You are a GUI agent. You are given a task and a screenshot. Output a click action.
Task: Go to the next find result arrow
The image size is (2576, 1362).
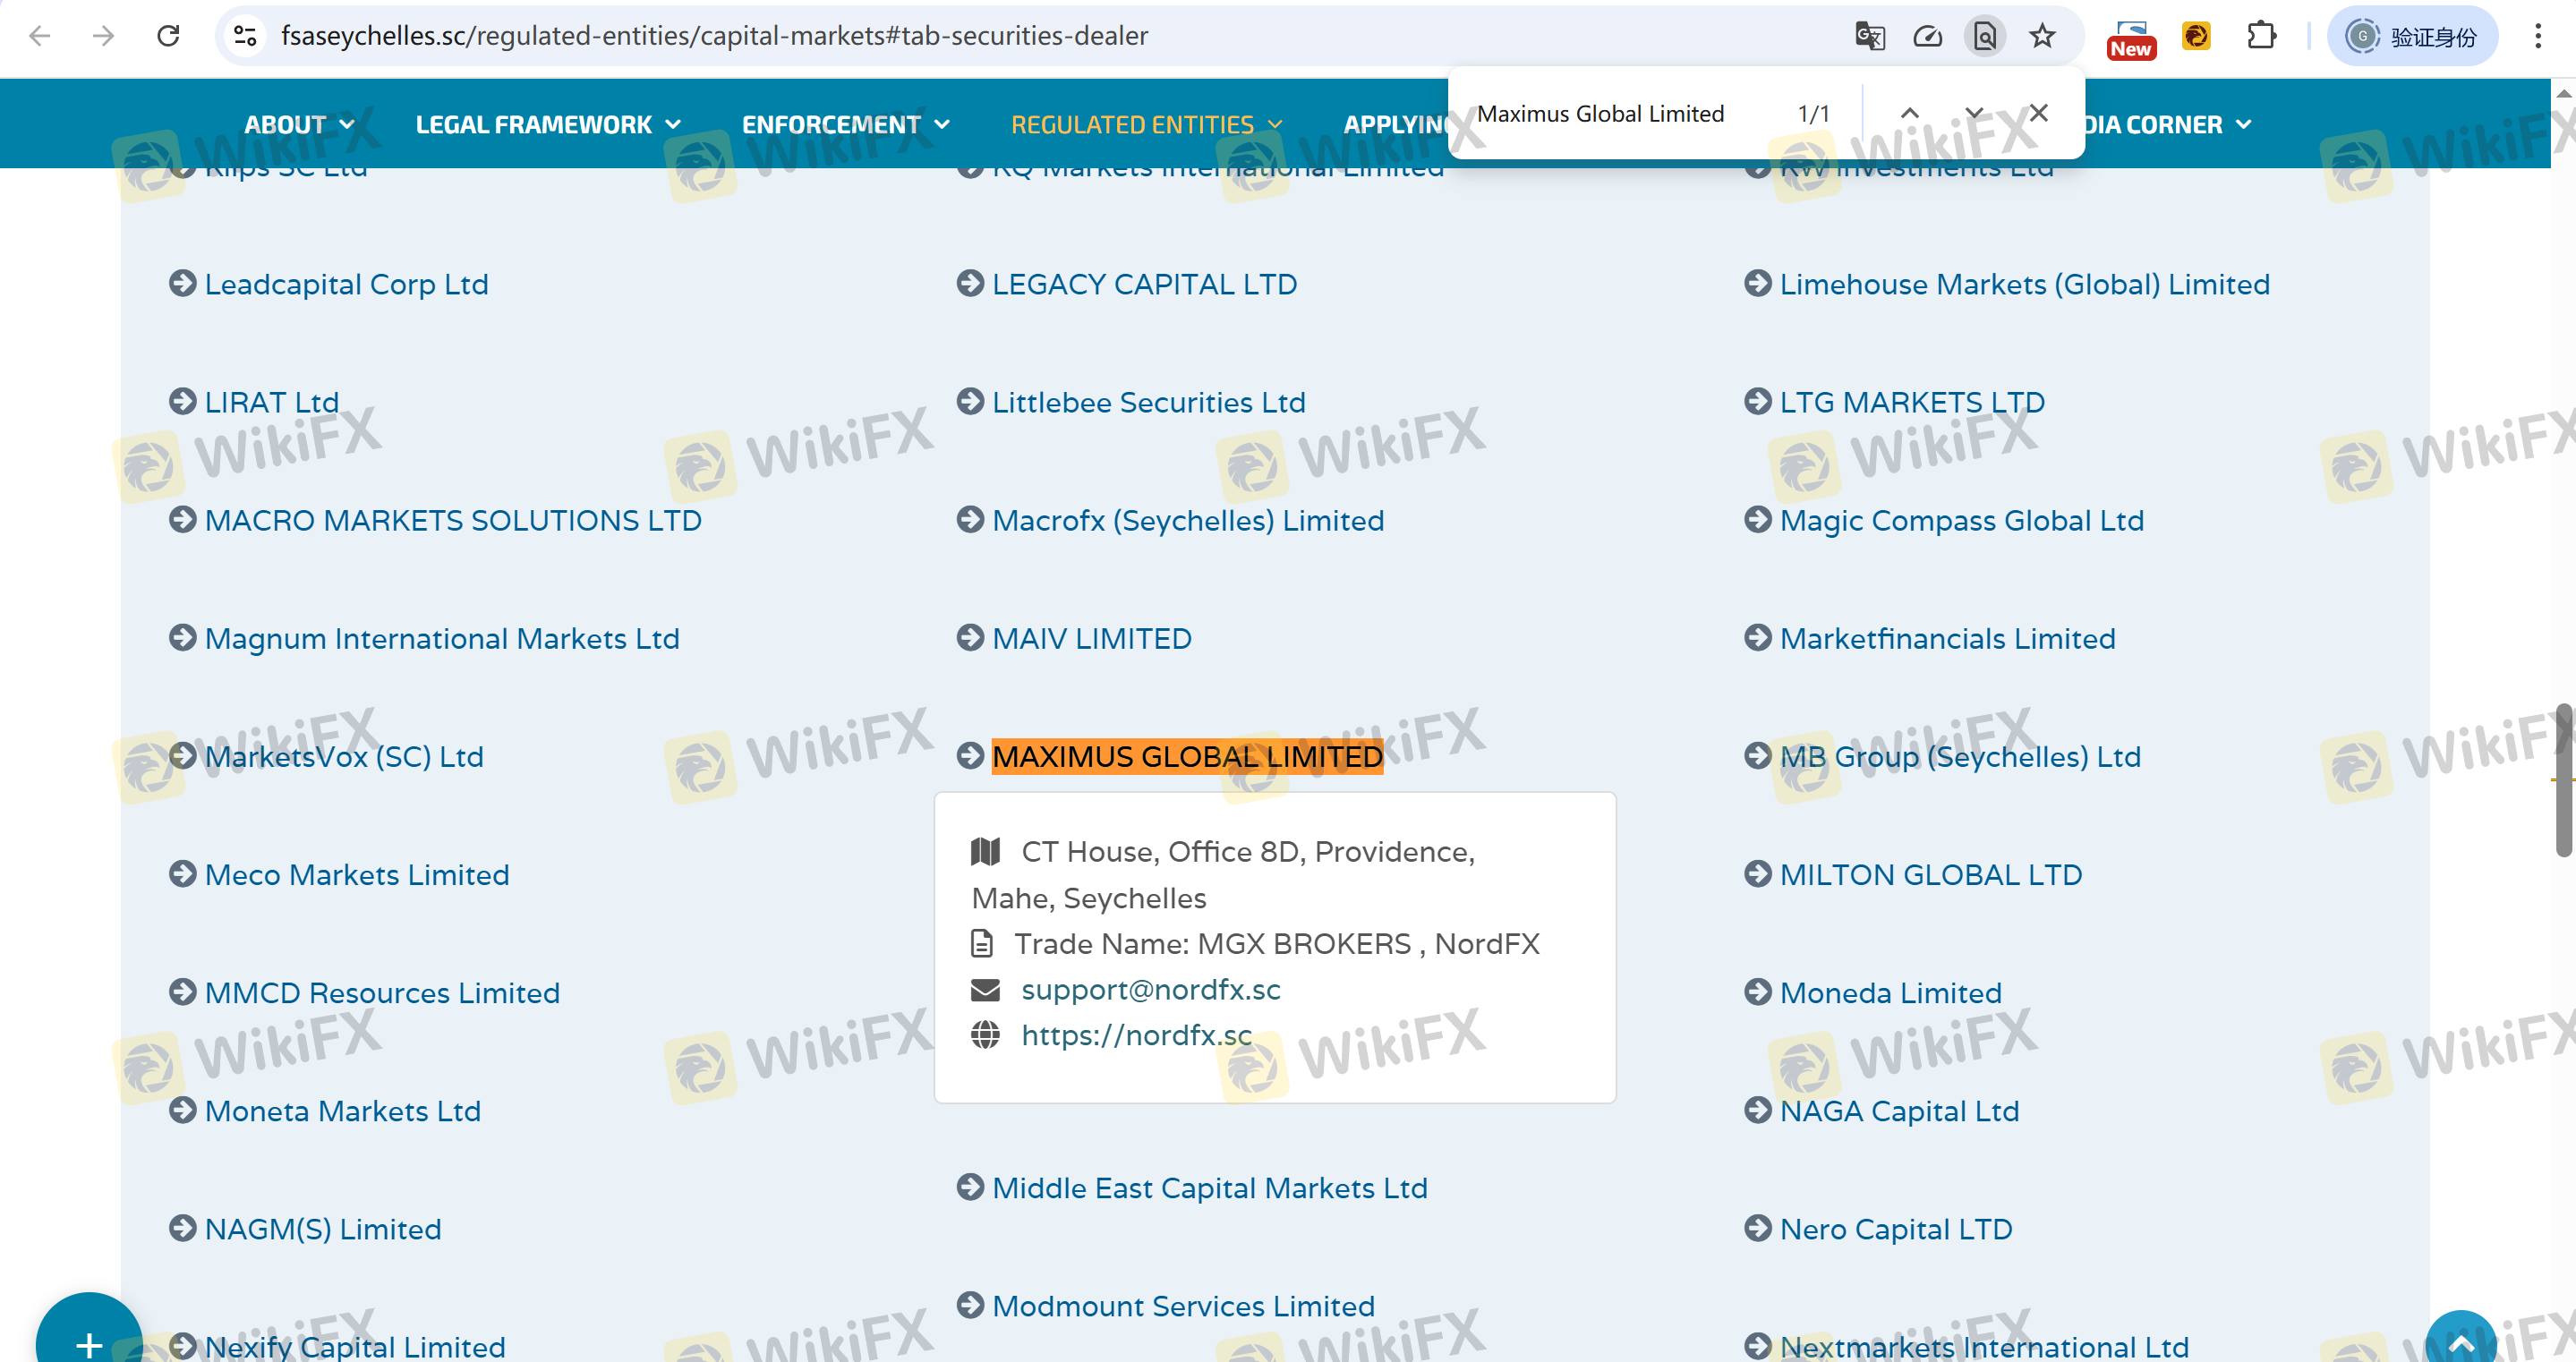pyautogui.click(x=1973, y=113)
